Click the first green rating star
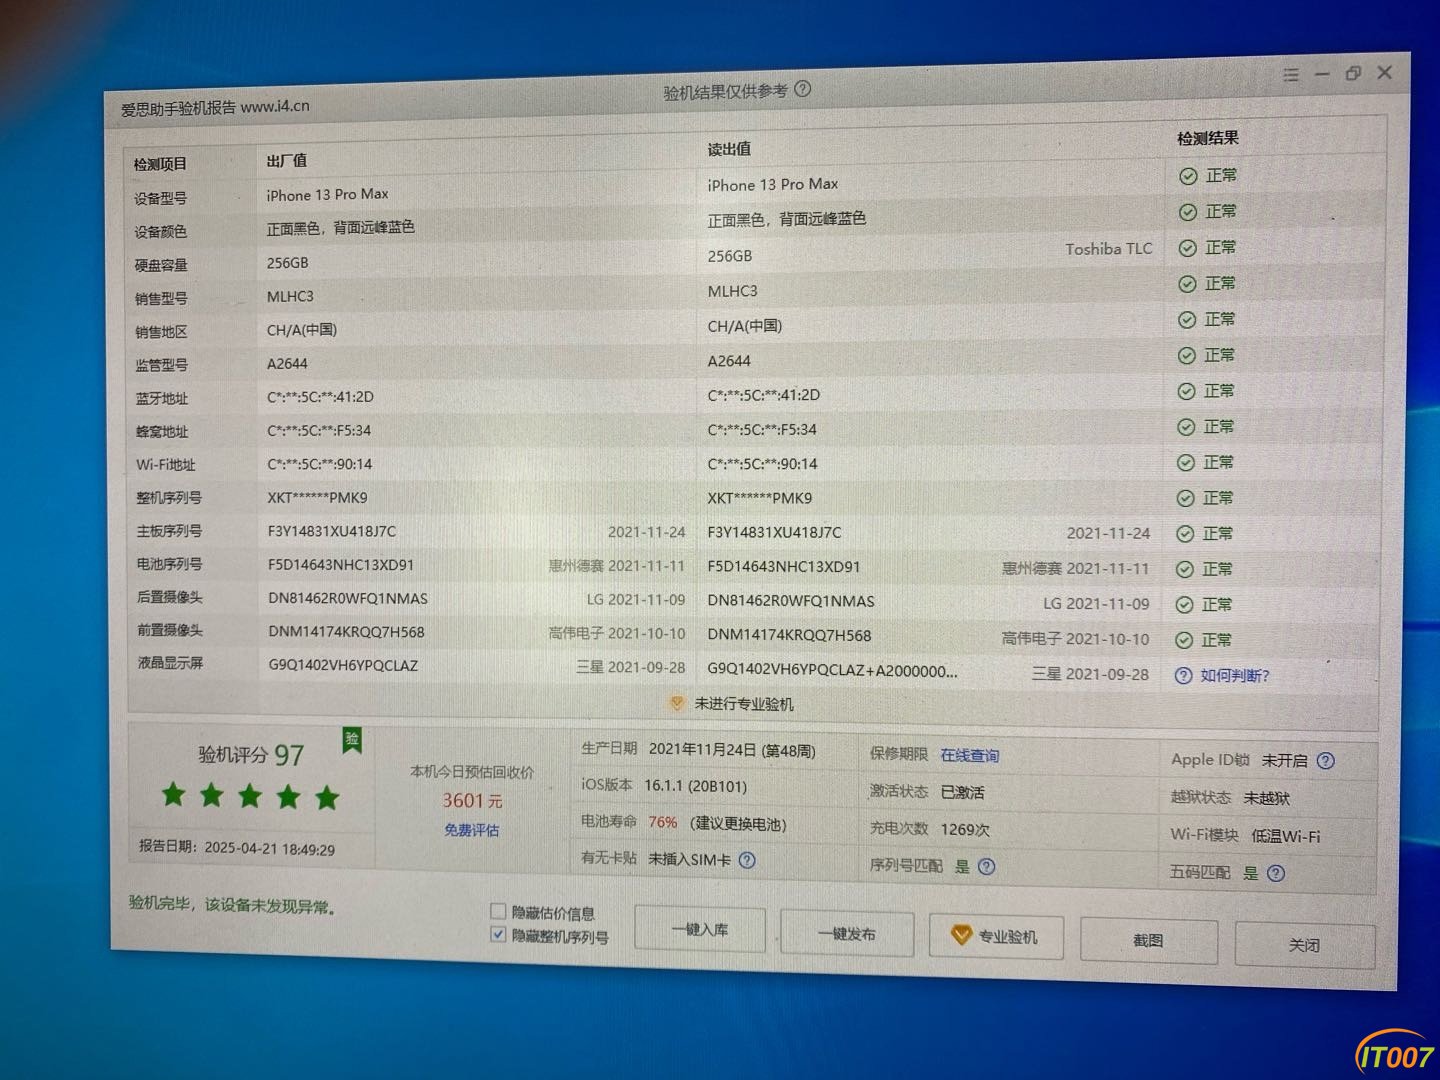This screenshot has height=1080, width=1440. [174, 795]
